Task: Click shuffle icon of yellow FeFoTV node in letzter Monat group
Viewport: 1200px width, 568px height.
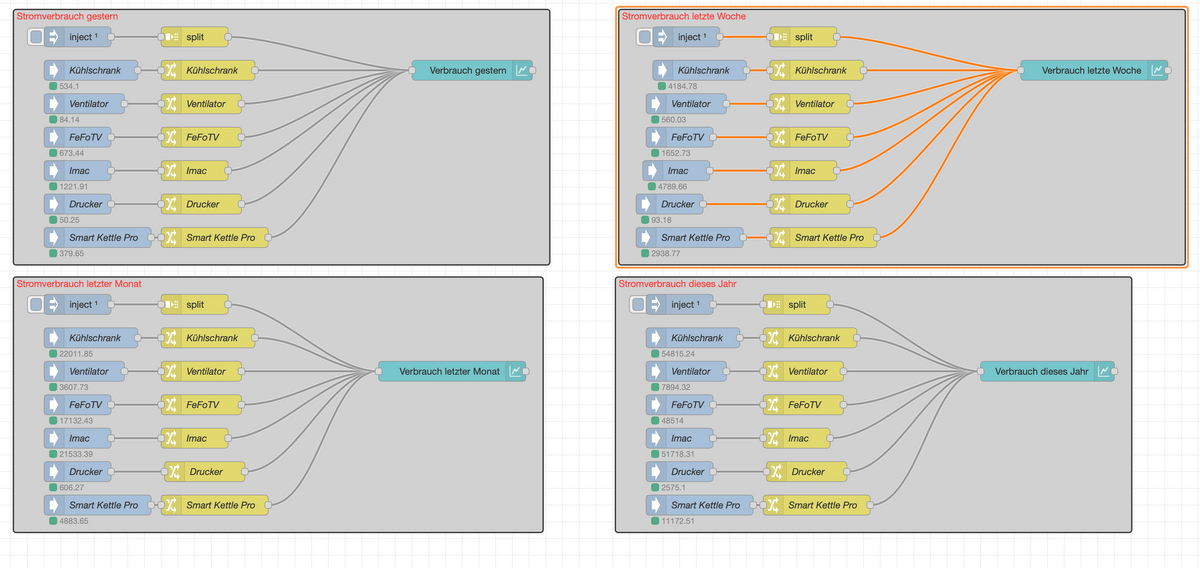Action: point(171,404)
